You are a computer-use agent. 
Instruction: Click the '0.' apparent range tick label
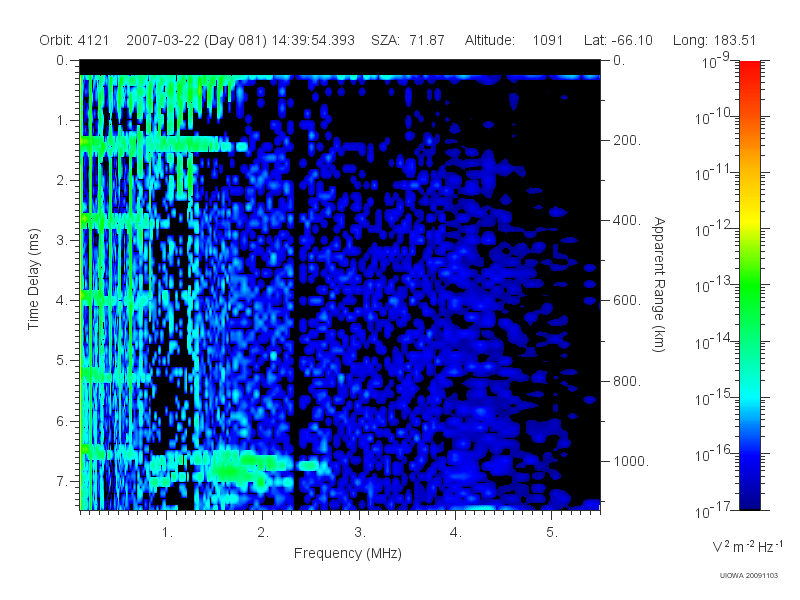click(x=619, y=61)
